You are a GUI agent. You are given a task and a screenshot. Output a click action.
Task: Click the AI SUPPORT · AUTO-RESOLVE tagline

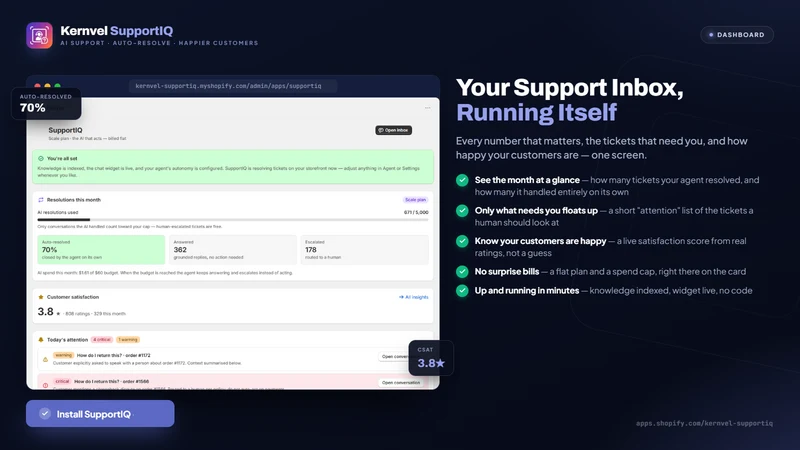pos(159,43)
